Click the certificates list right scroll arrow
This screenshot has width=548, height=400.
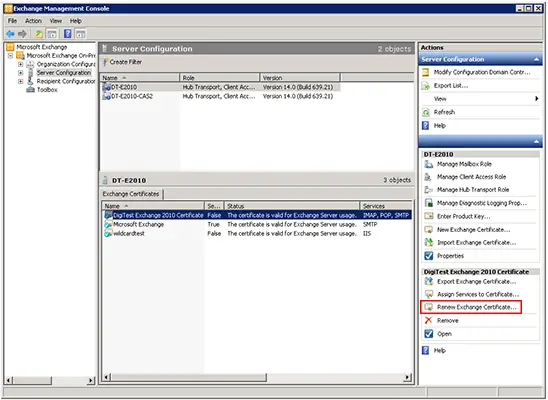[408, 378]
